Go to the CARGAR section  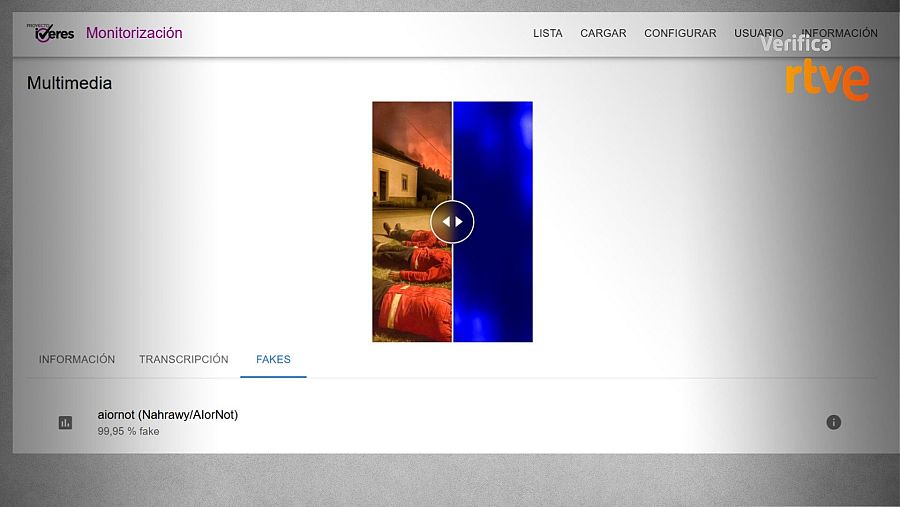[x=603, y=33]
